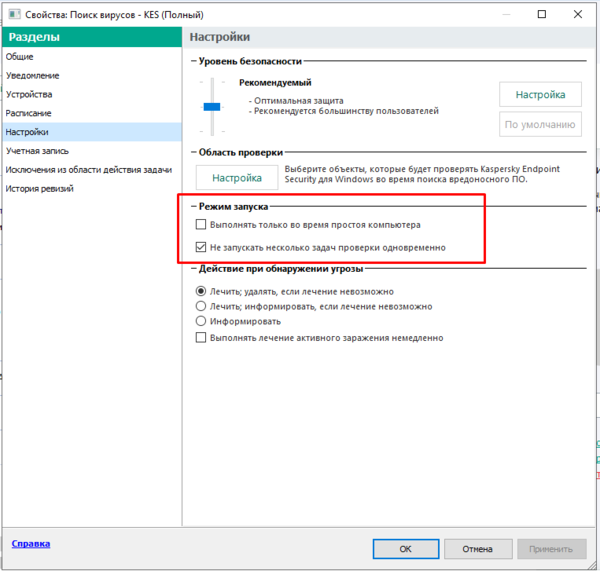
Task: Select the Настройки section in the sidebar
Action: pos(92,132)
